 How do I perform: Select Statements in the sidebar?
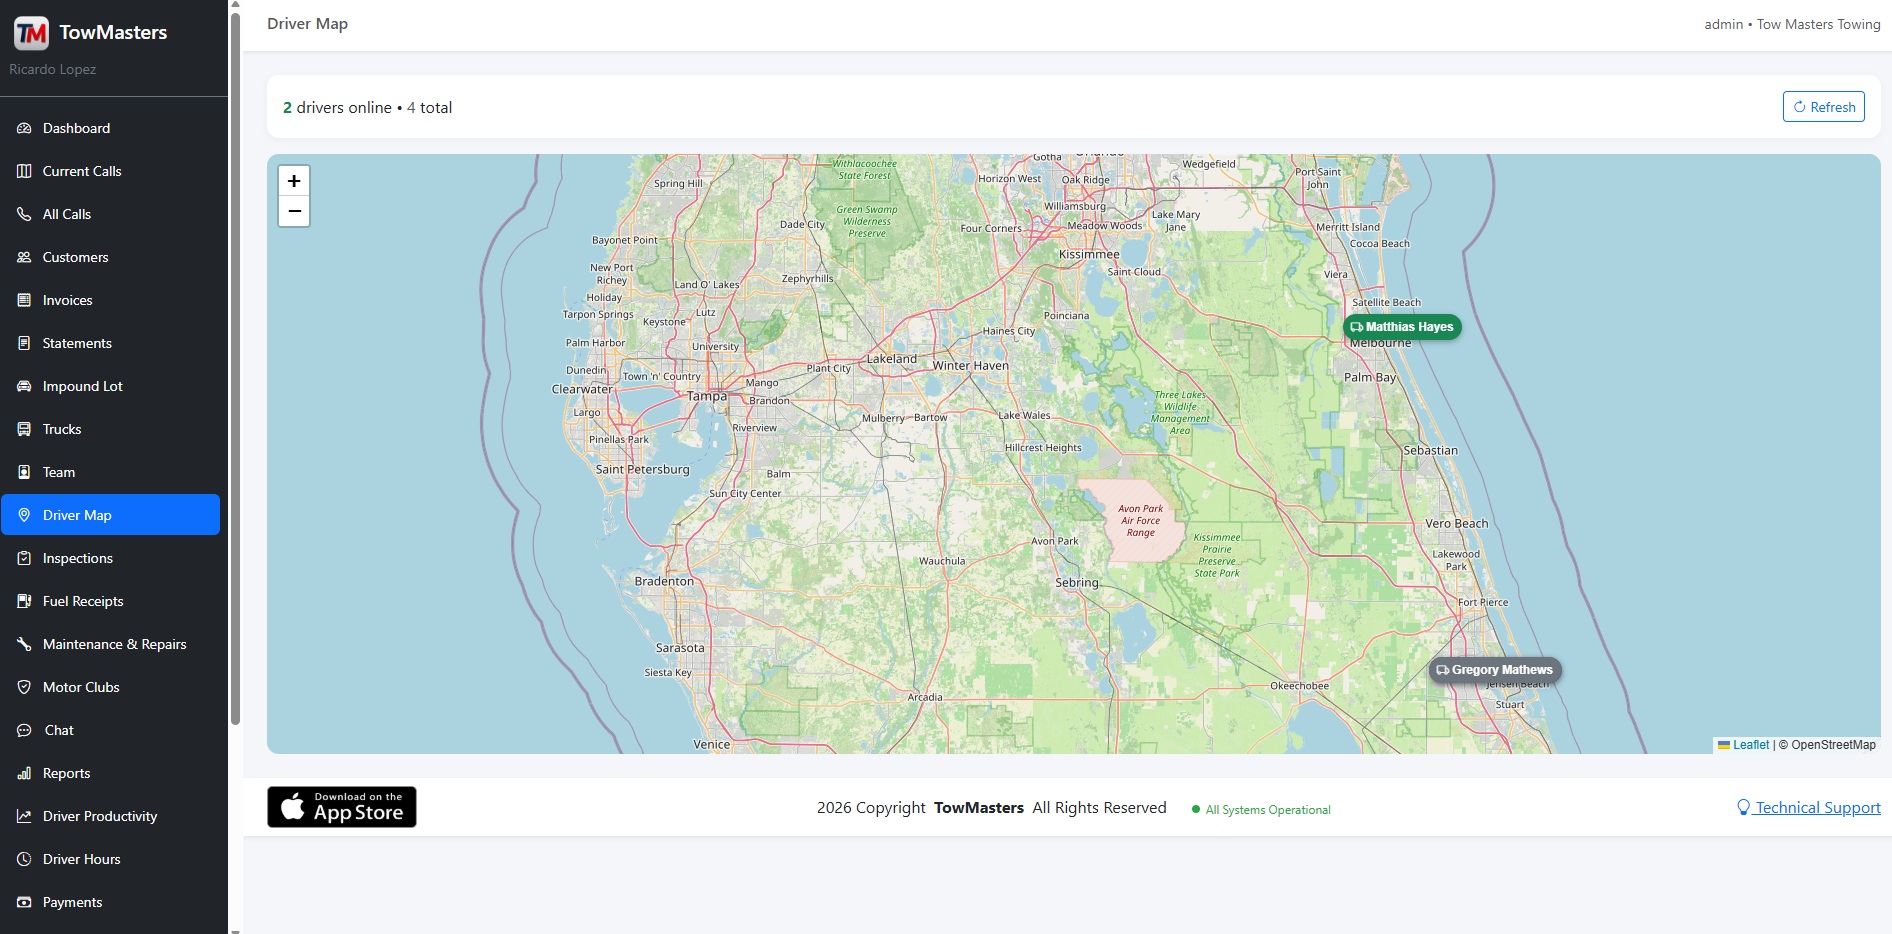(x=110, y=343)
